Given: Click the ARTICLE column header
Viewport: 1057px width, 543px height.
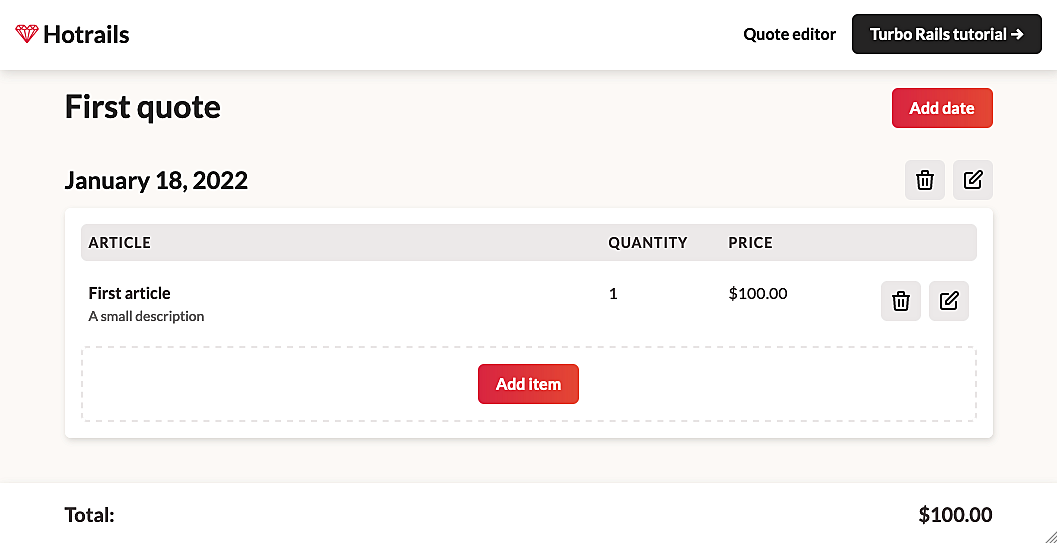Looking at the screenshot, I should (x=119, y=243).
